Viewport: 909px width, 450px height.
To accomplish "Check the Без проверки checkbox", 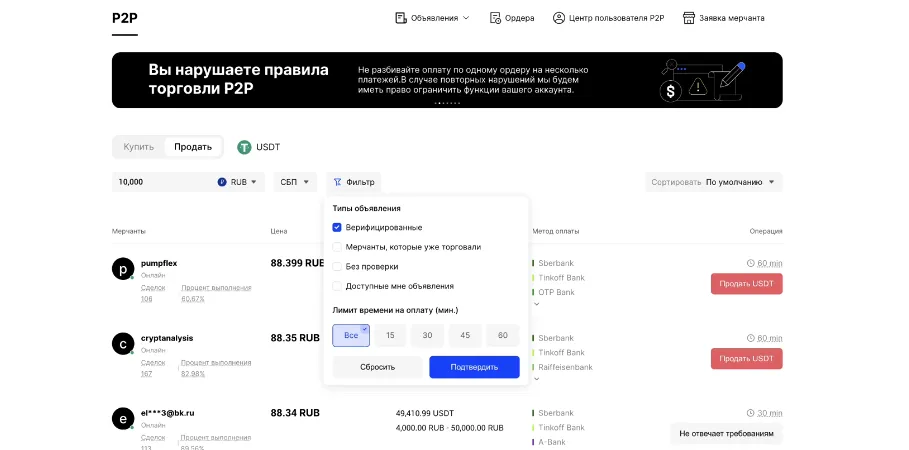I will [x=337, y=267].
